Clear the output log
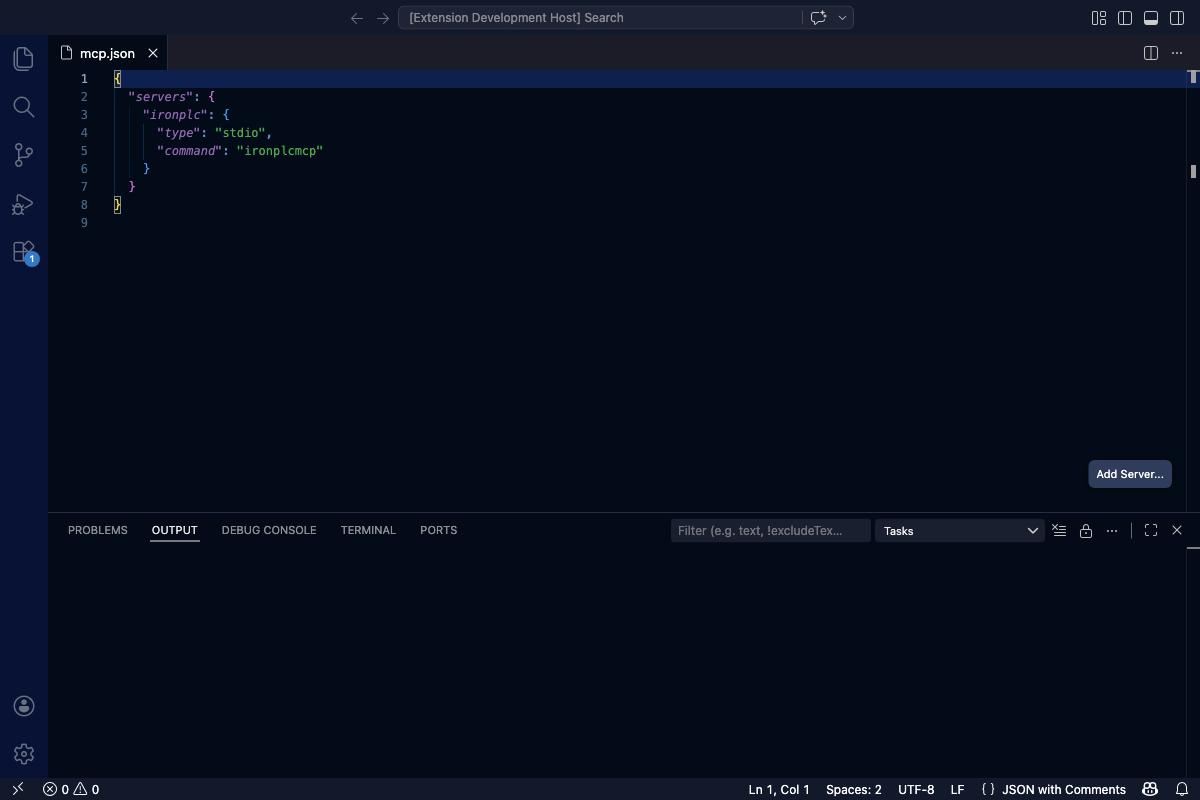Image resolution: width=1200 pixels, height=800 pixels. (1060, 531)
